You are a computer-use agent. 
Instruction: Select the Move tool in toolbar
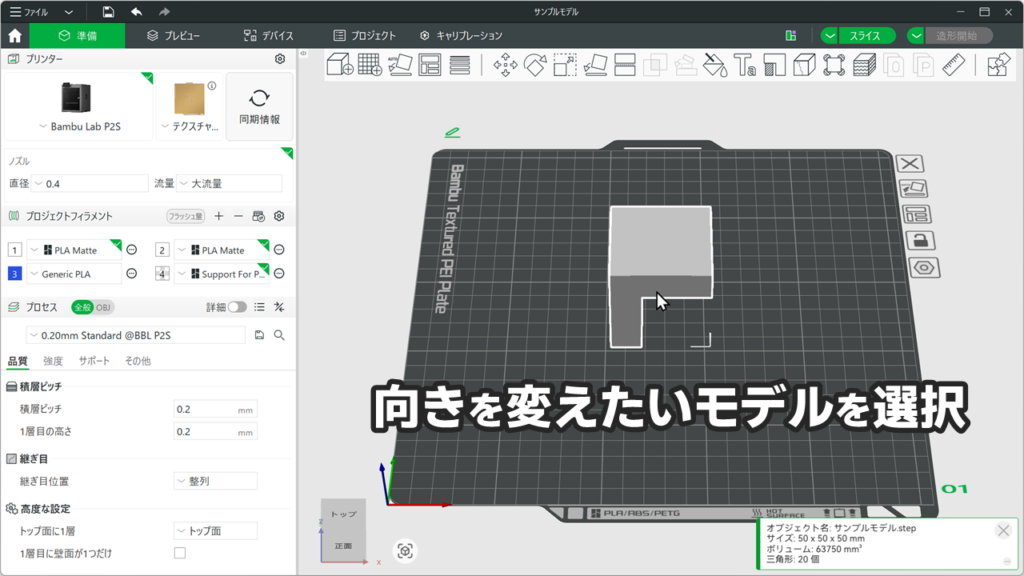(x=505, y=66)
